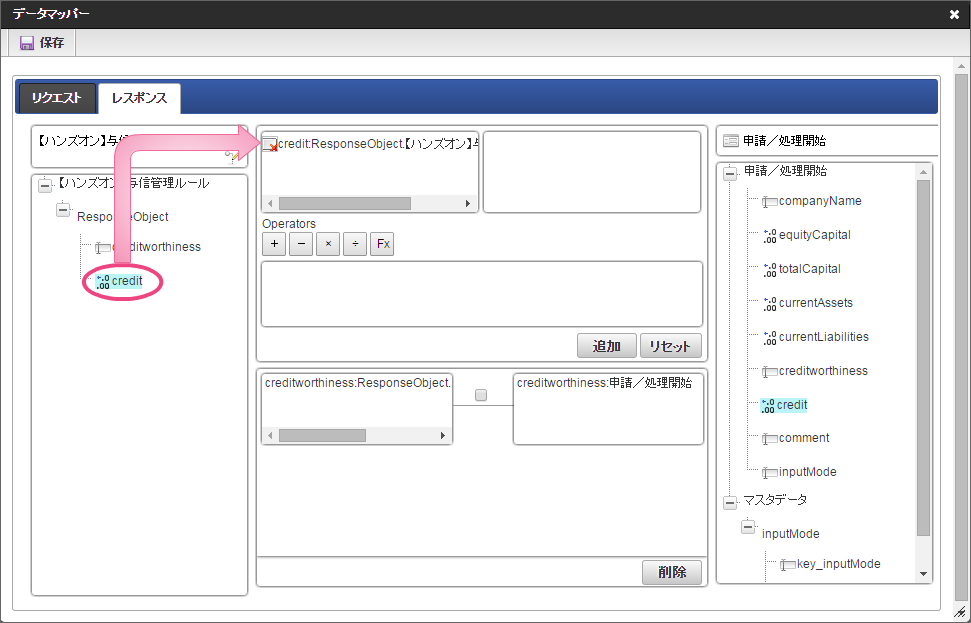The width and height of the screenshot is (971, 623).
Task: Click the string icon beside key_inputMode
Action: pos(788,565)
